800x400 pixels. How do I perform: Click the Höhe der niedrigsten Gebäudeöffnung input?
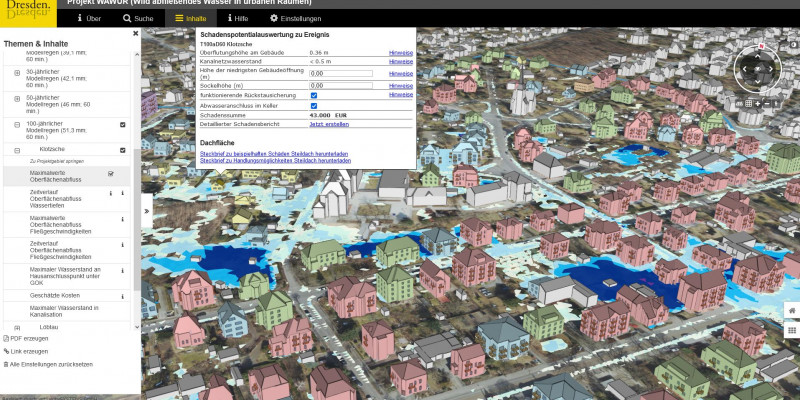(x=341, y=73)
